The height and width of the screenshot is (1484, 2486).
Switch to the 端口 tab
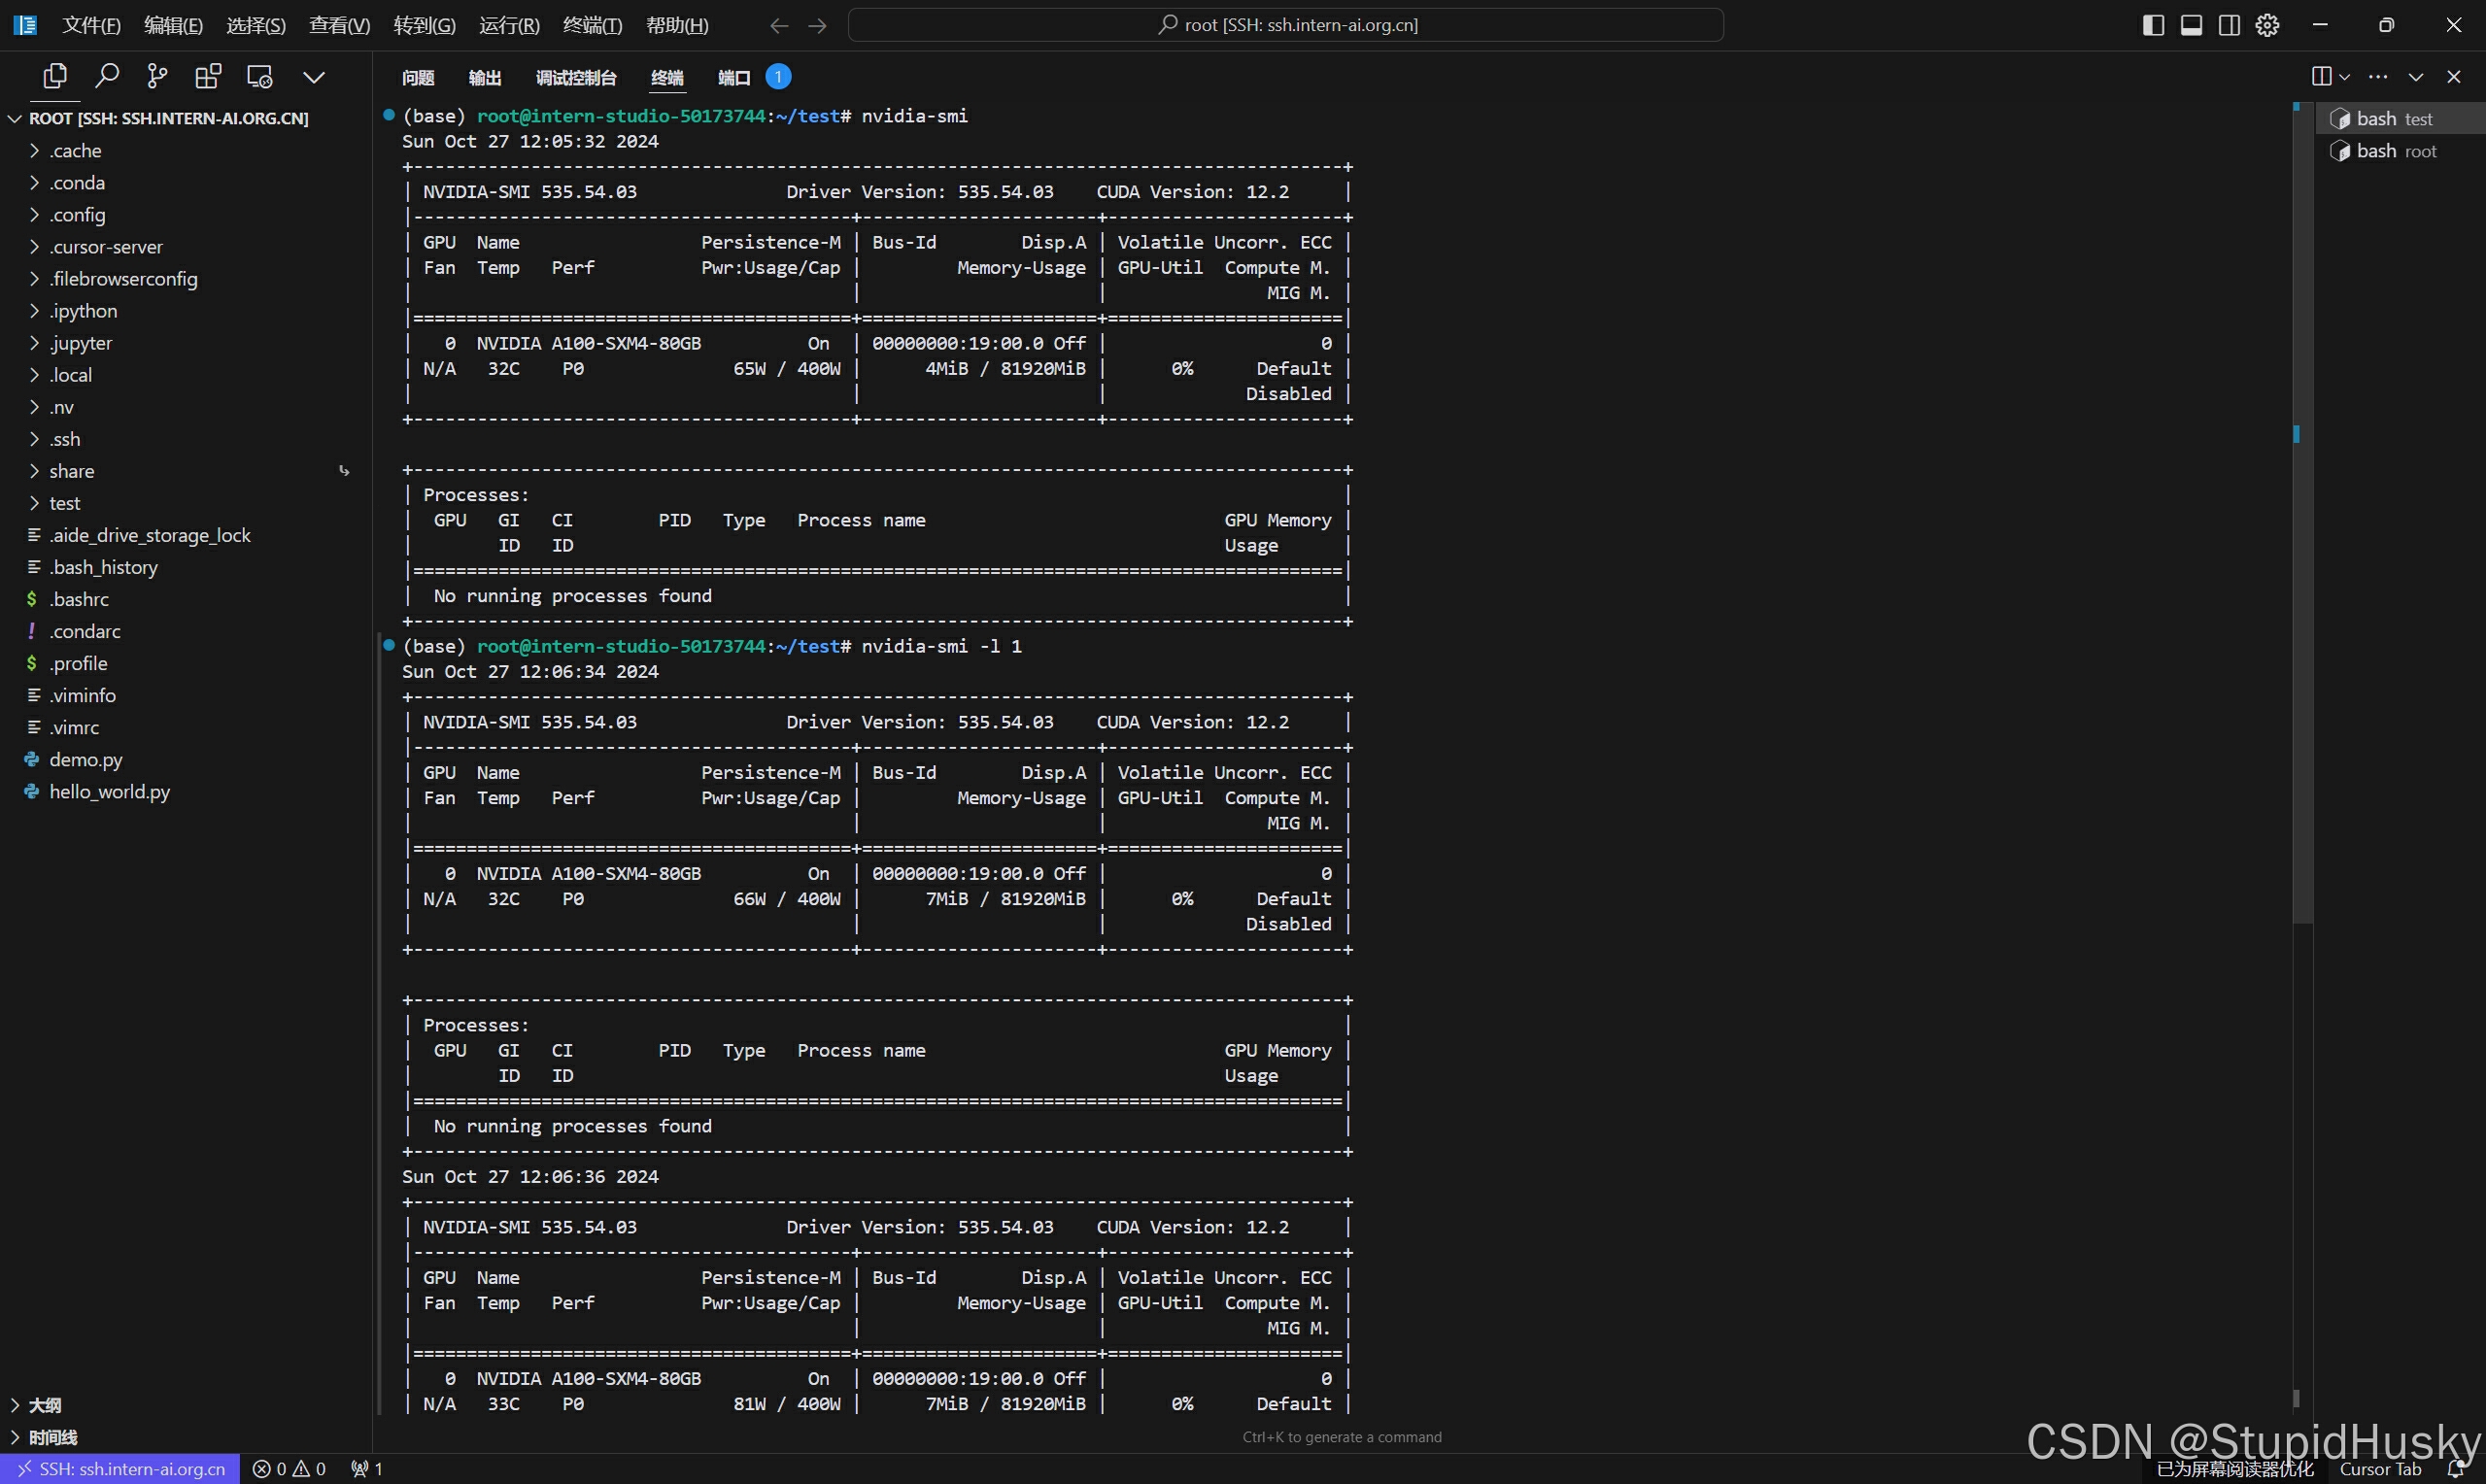[x=734, y=77]
